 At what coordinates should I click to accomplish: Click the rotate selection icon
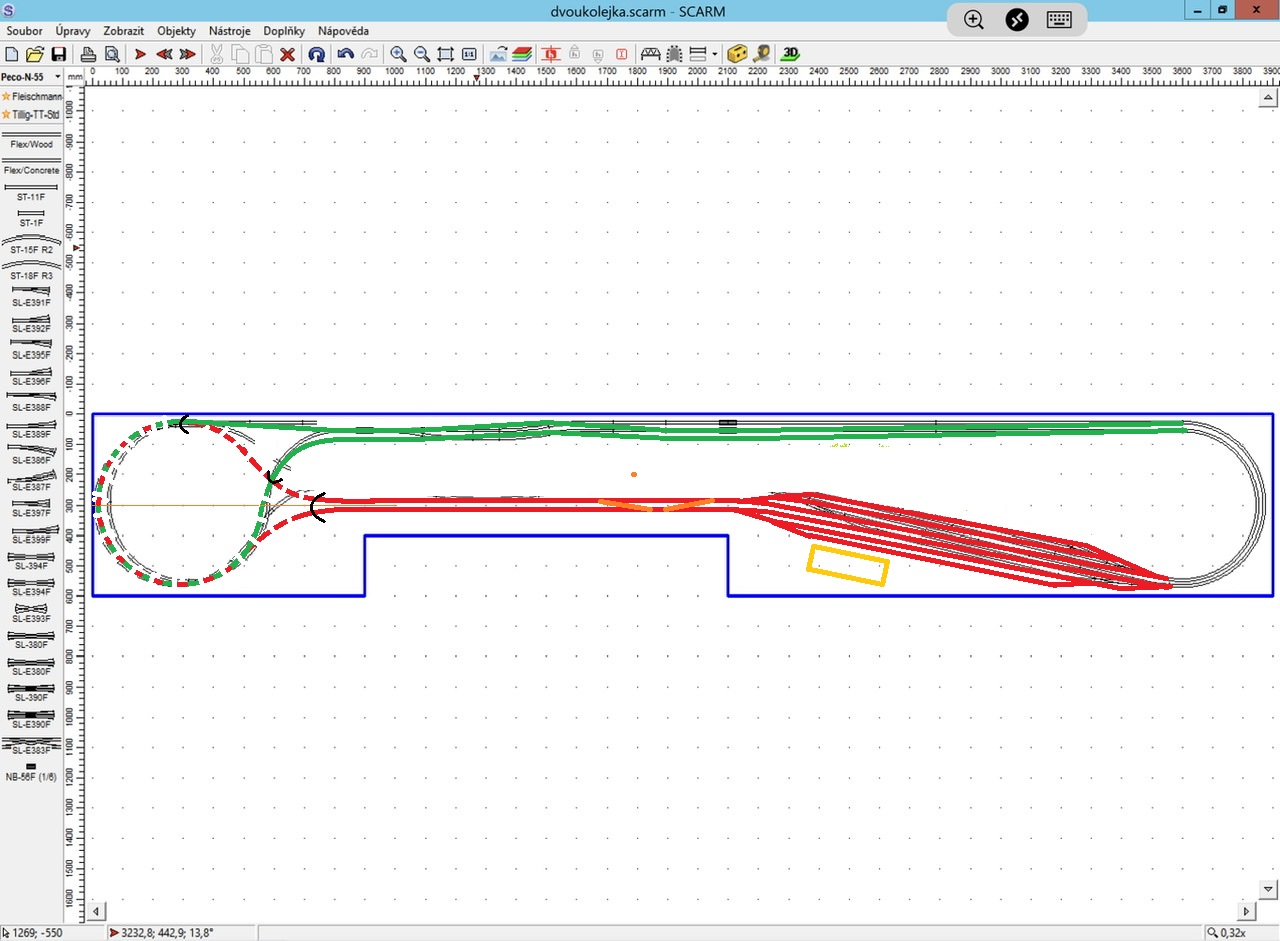pyautogui.click(x=316, y=54)
